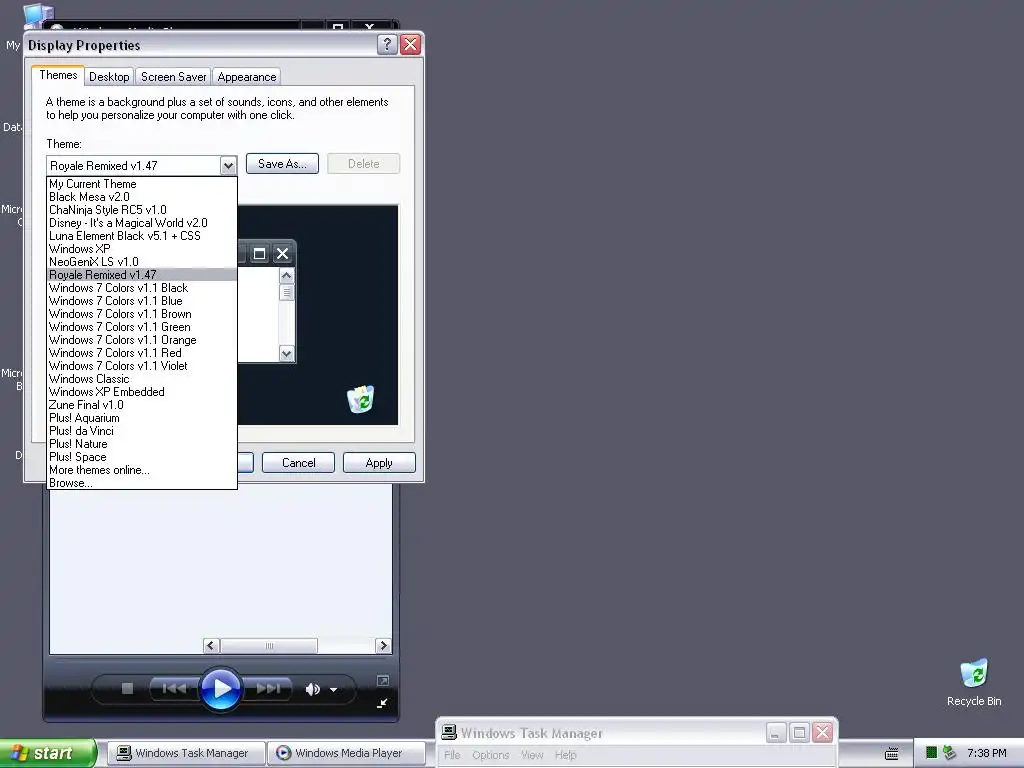Click left arrow of Media Player horizontal scrollbar
Viewport: 1024px width, 768px height.
211,646
